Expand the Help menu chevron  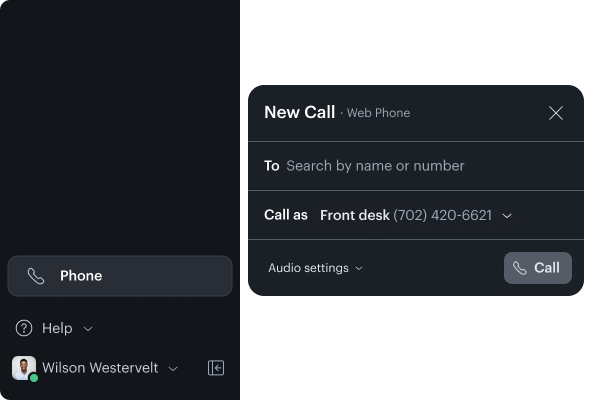tap(88, 329)
